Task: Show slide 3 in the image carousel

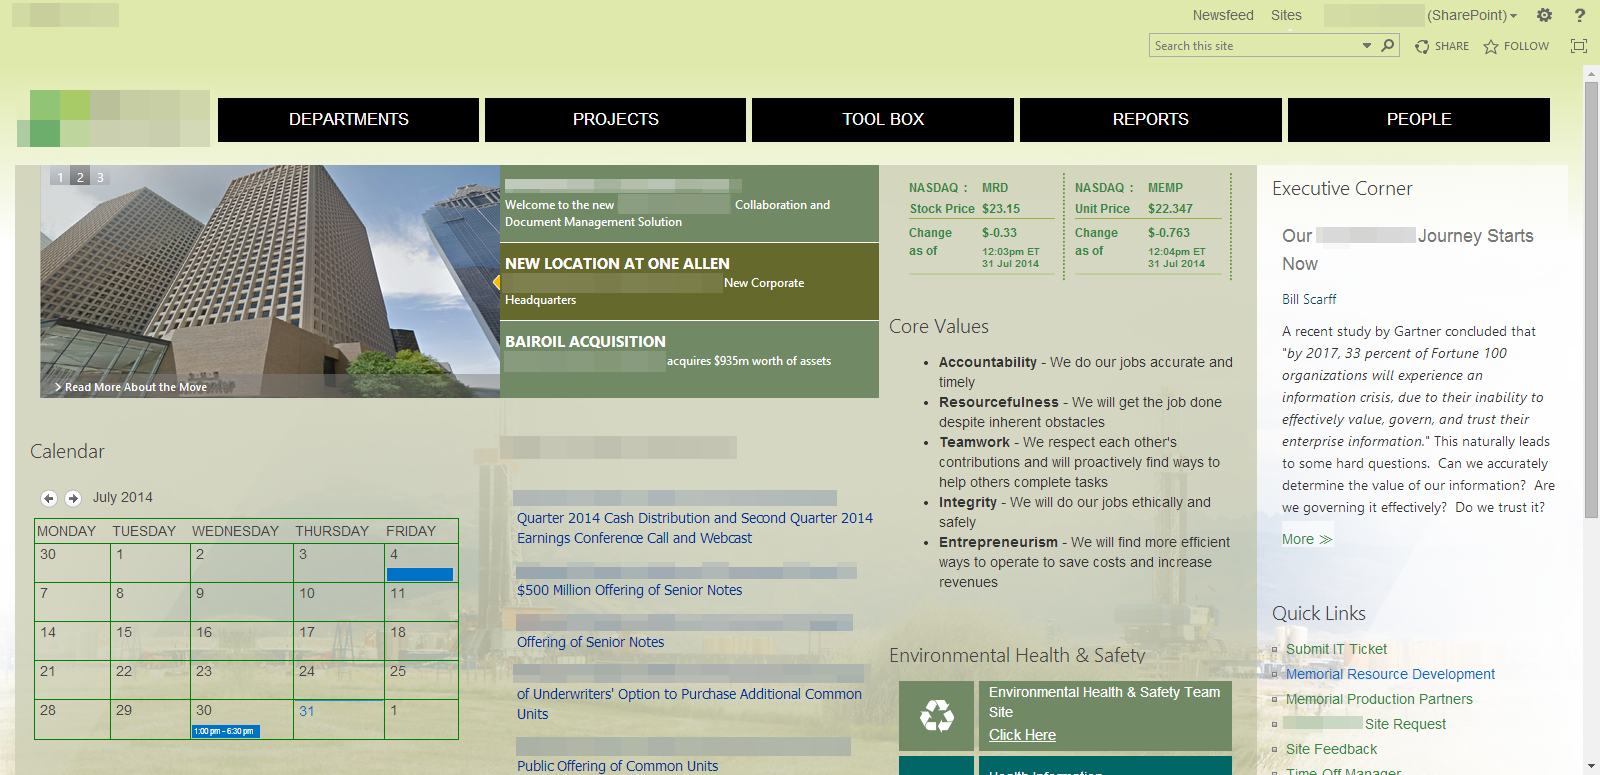Action: (100, 177)
